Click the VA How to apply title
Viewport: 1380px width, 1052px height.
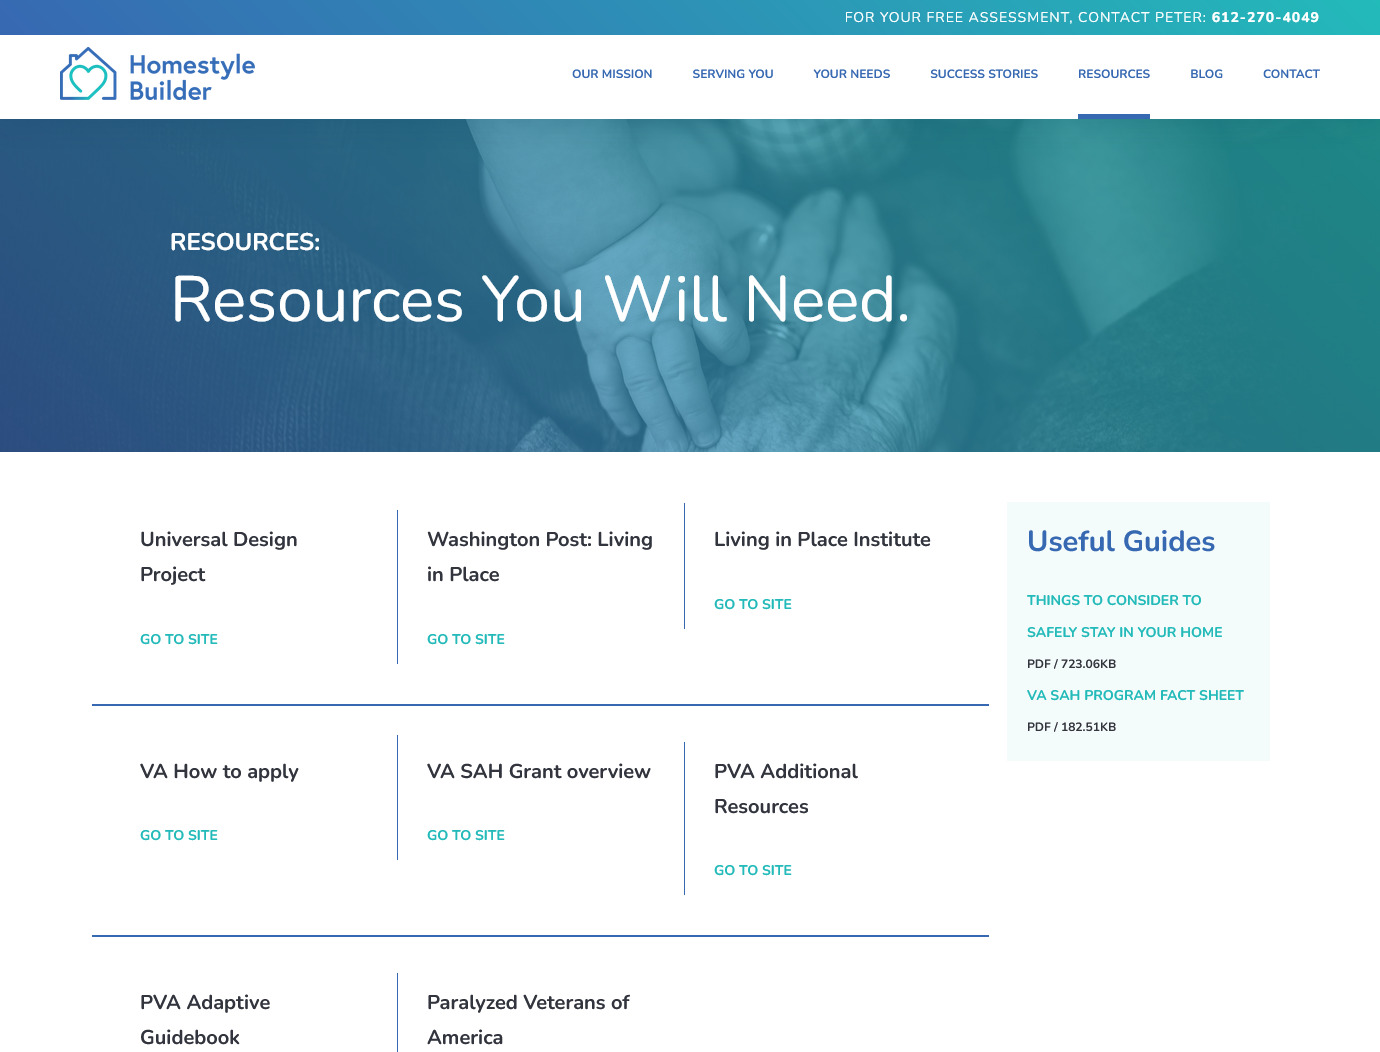[x=219, y=771]
